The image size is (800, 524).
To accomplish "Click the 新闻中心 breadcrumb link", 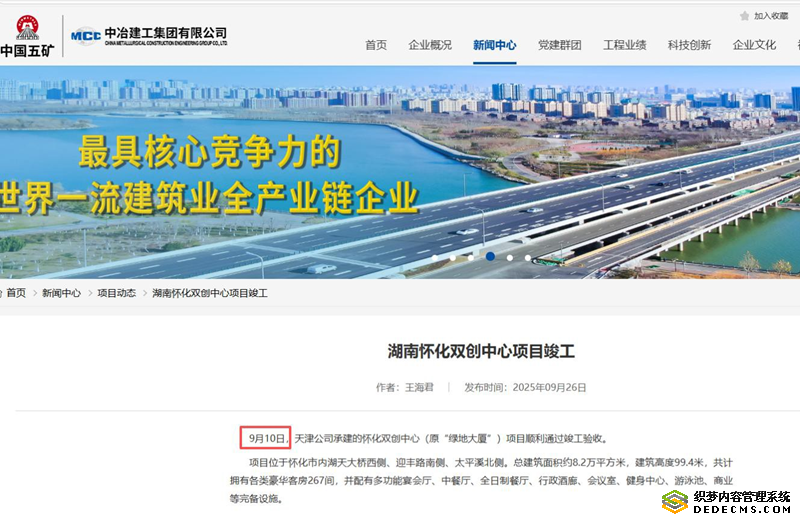I will tap(61, 293).
